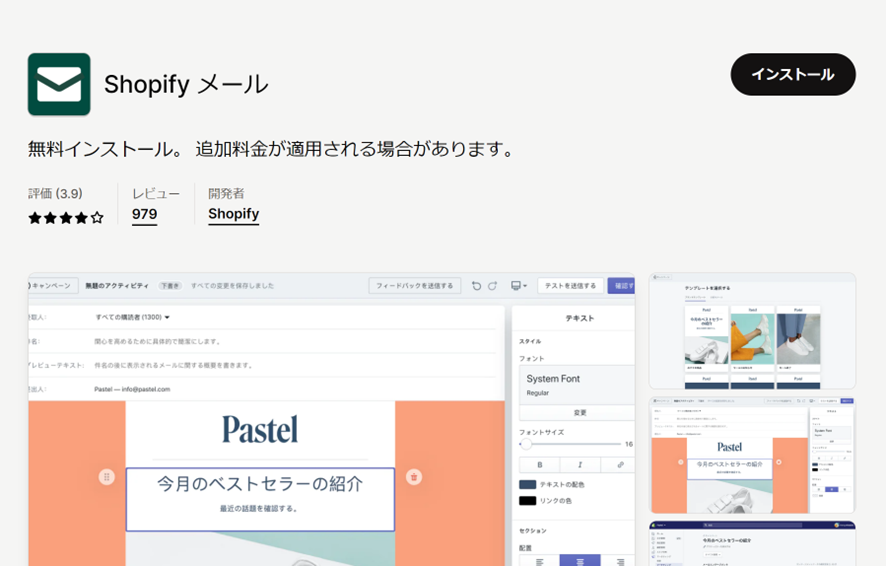Click the 下書き draft status badge
Viewport: 886px width, 566px height.
coord(170,286)
